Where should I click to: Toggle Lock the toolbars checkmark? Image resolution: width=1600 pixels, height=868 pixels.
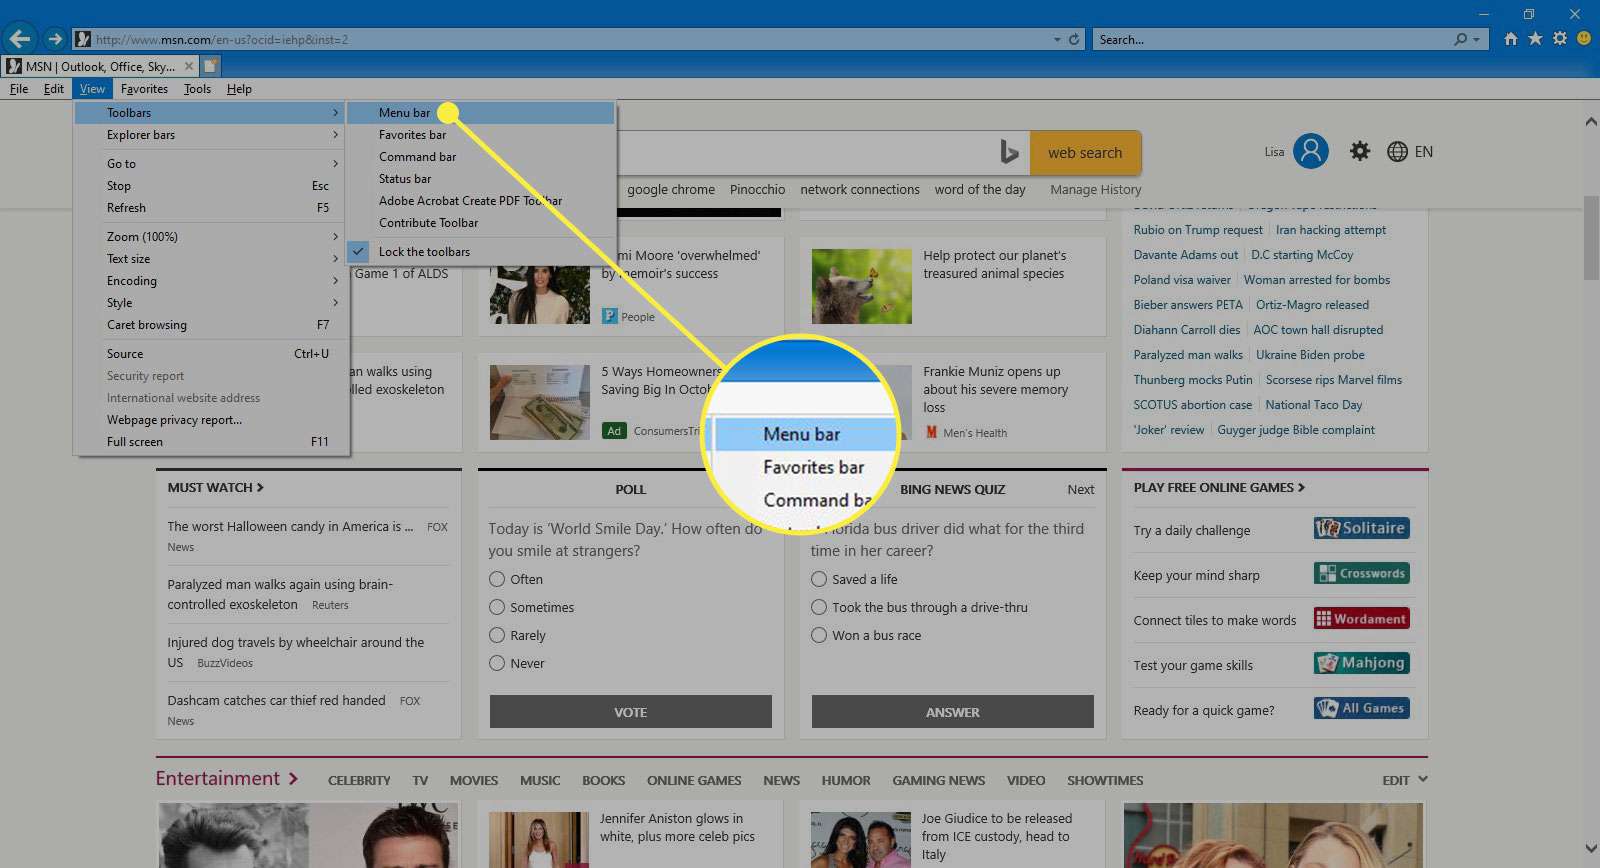(x=359, y=251)
